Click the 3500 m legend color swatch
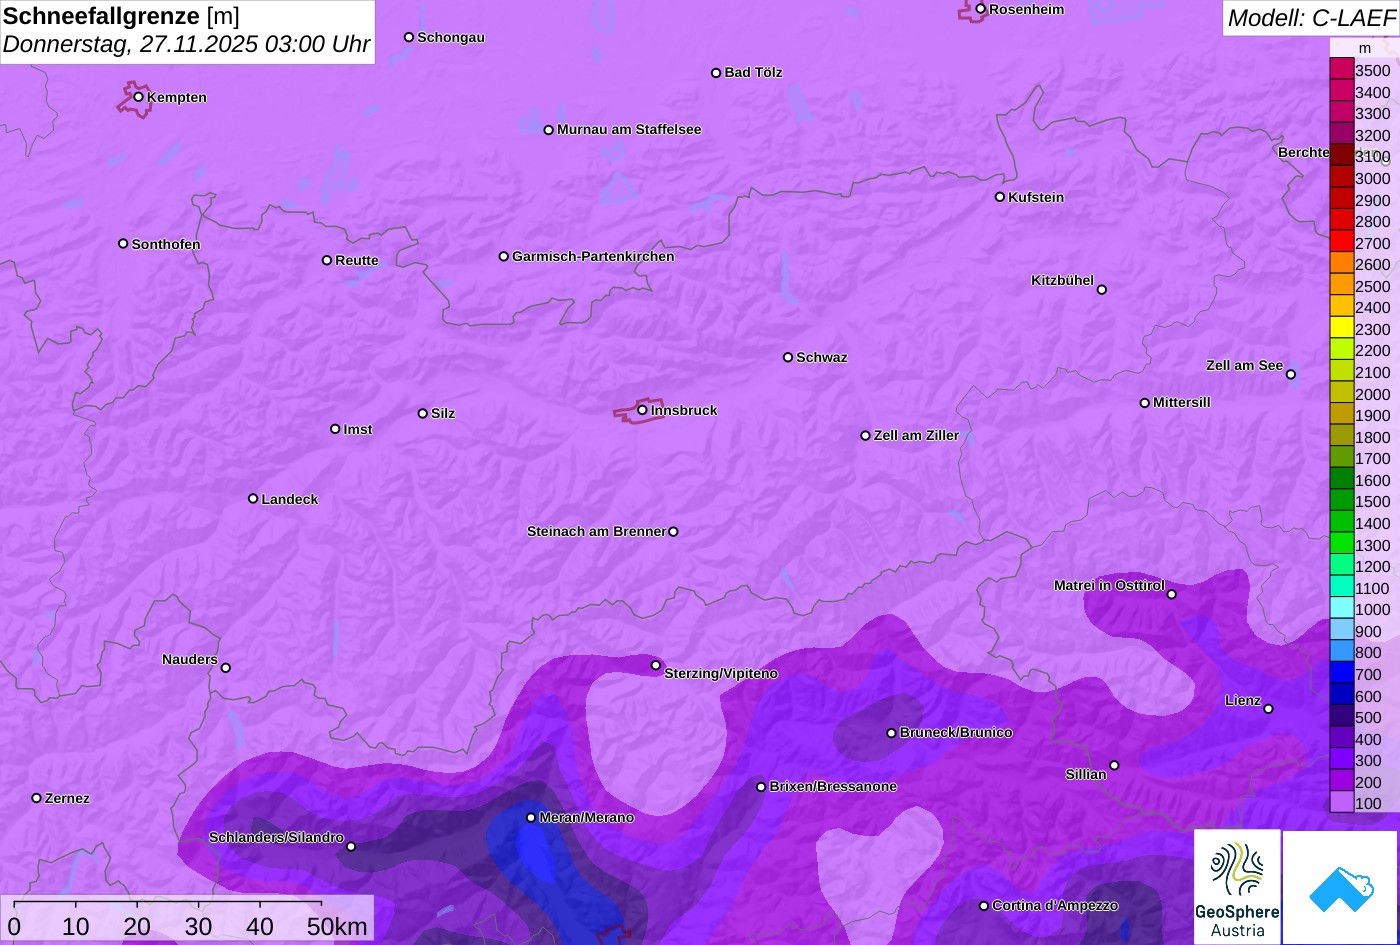The width and height of the screenshot is (1400, 945). (1341, 69)
